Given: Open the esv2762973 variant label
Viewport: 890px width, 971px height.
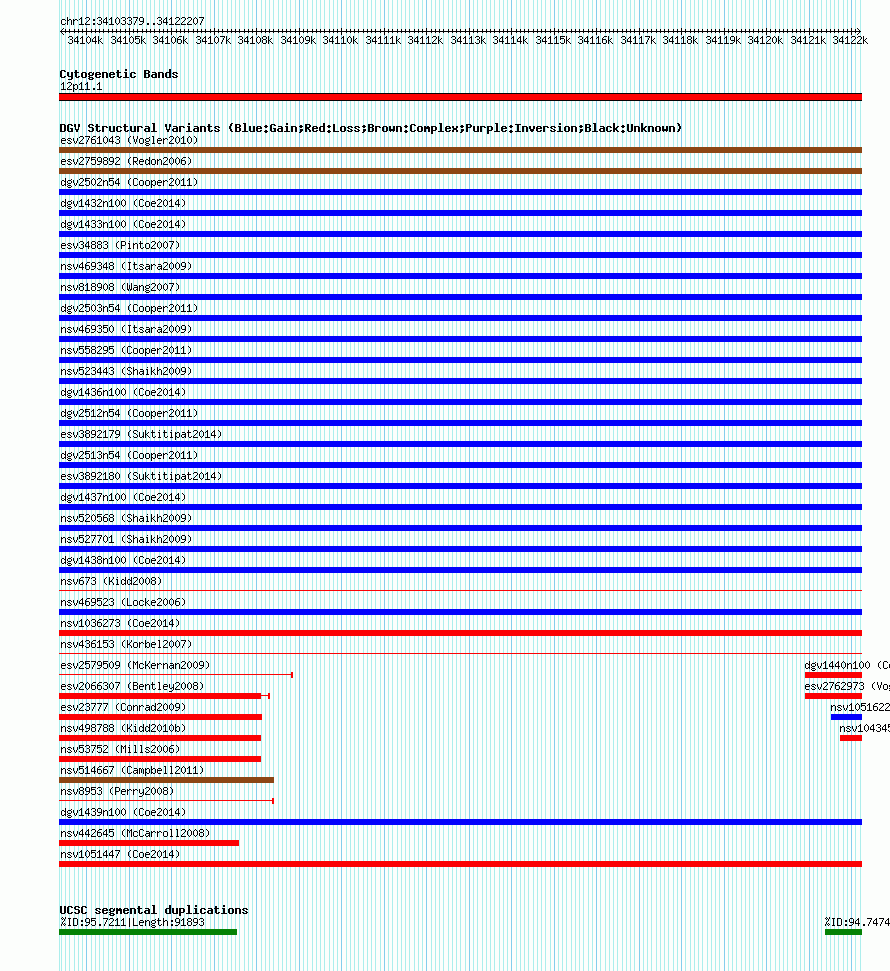Looking at the screenshot, I should (847, 688).
